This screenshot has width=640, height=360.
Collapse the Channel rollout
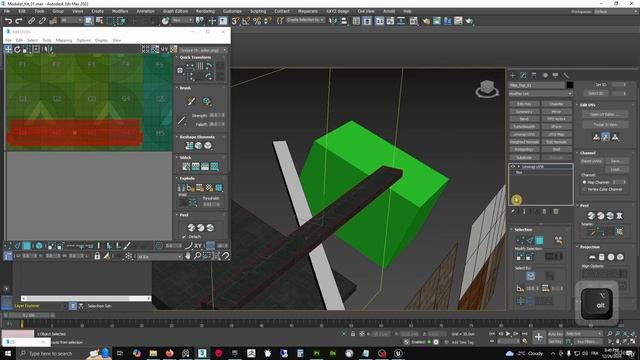[x=578, y=153]
